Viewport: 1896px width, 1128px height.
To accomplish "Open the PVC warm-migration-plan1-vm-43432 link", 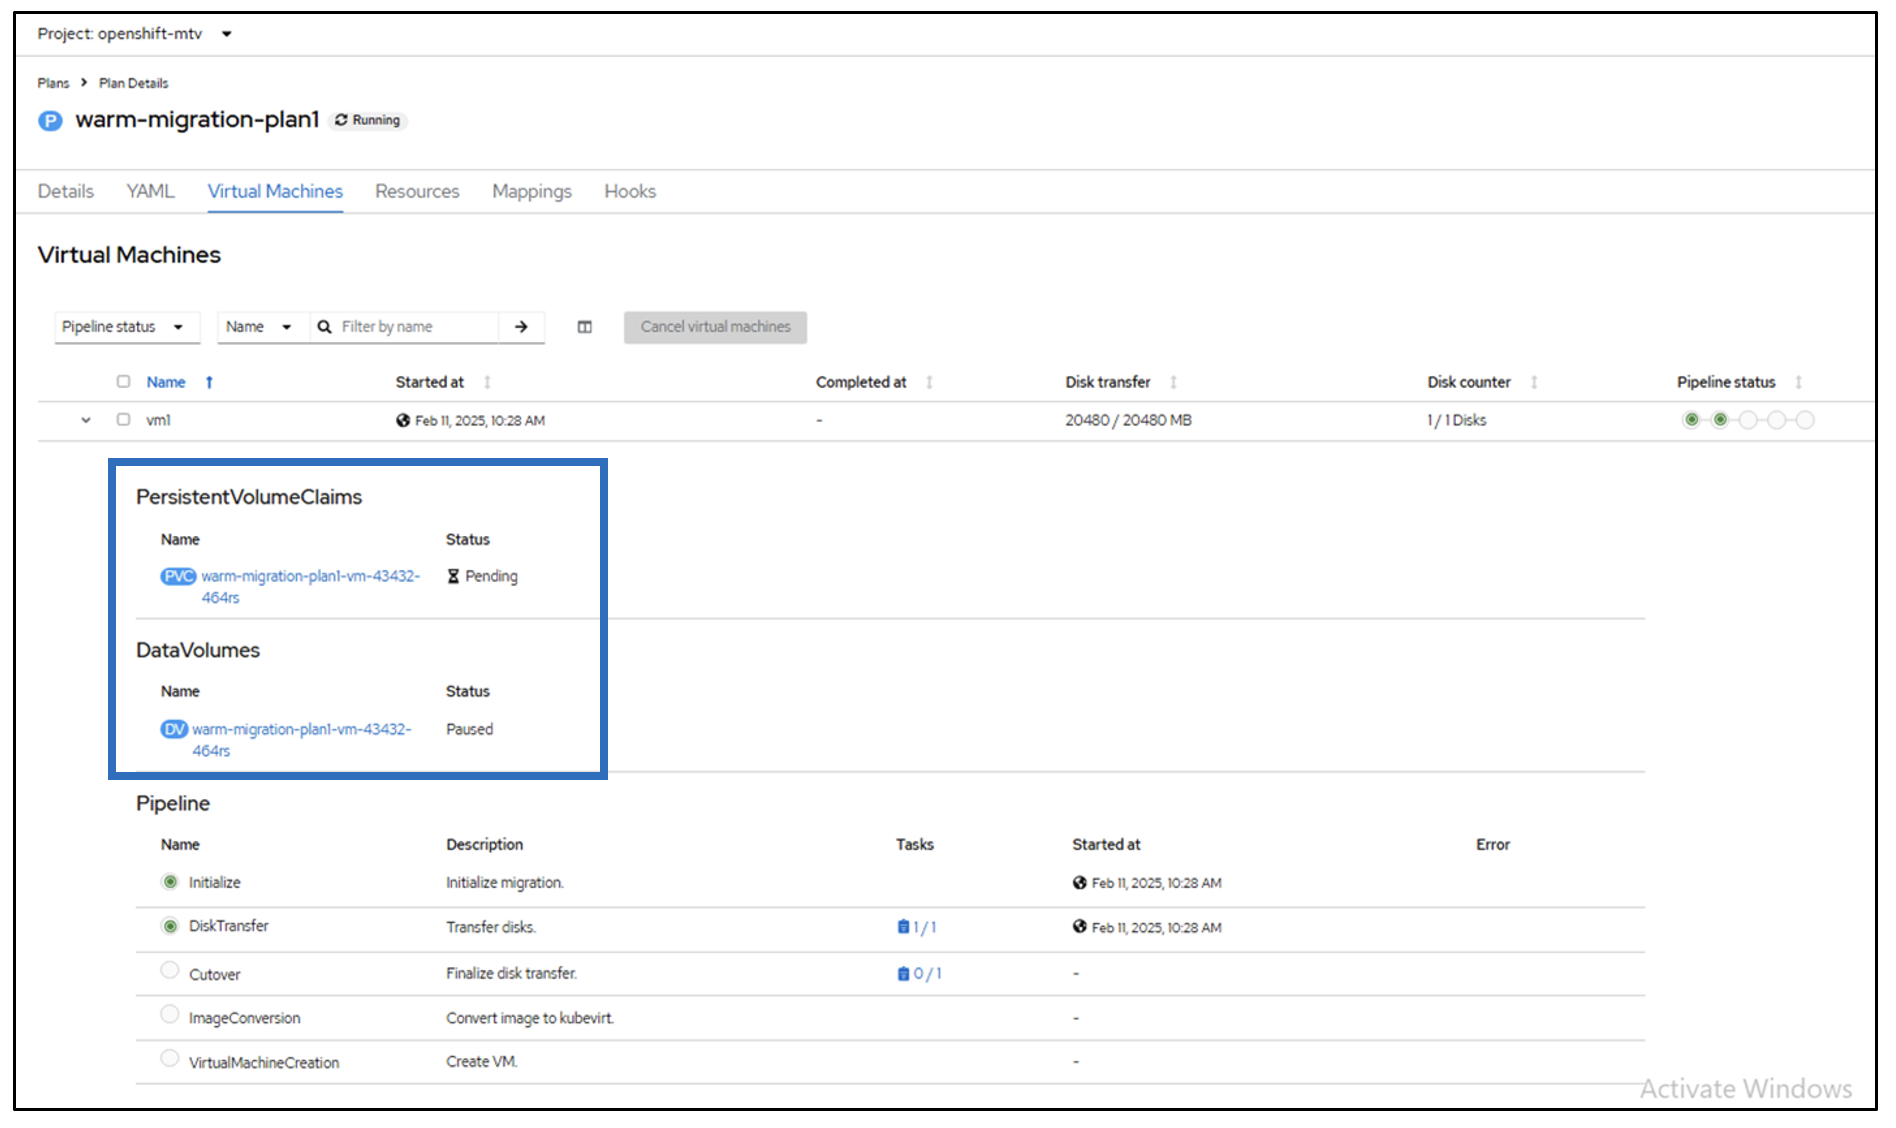I will [x=310, y=577].
